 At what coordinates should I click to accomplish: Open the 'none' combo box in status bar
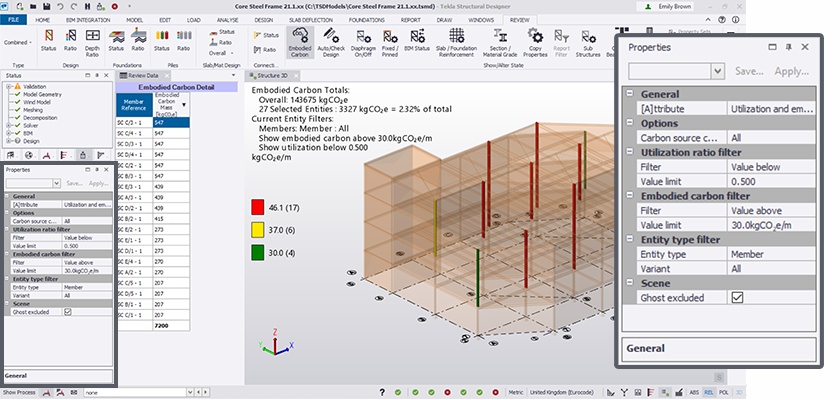click(x=138, y=393)
